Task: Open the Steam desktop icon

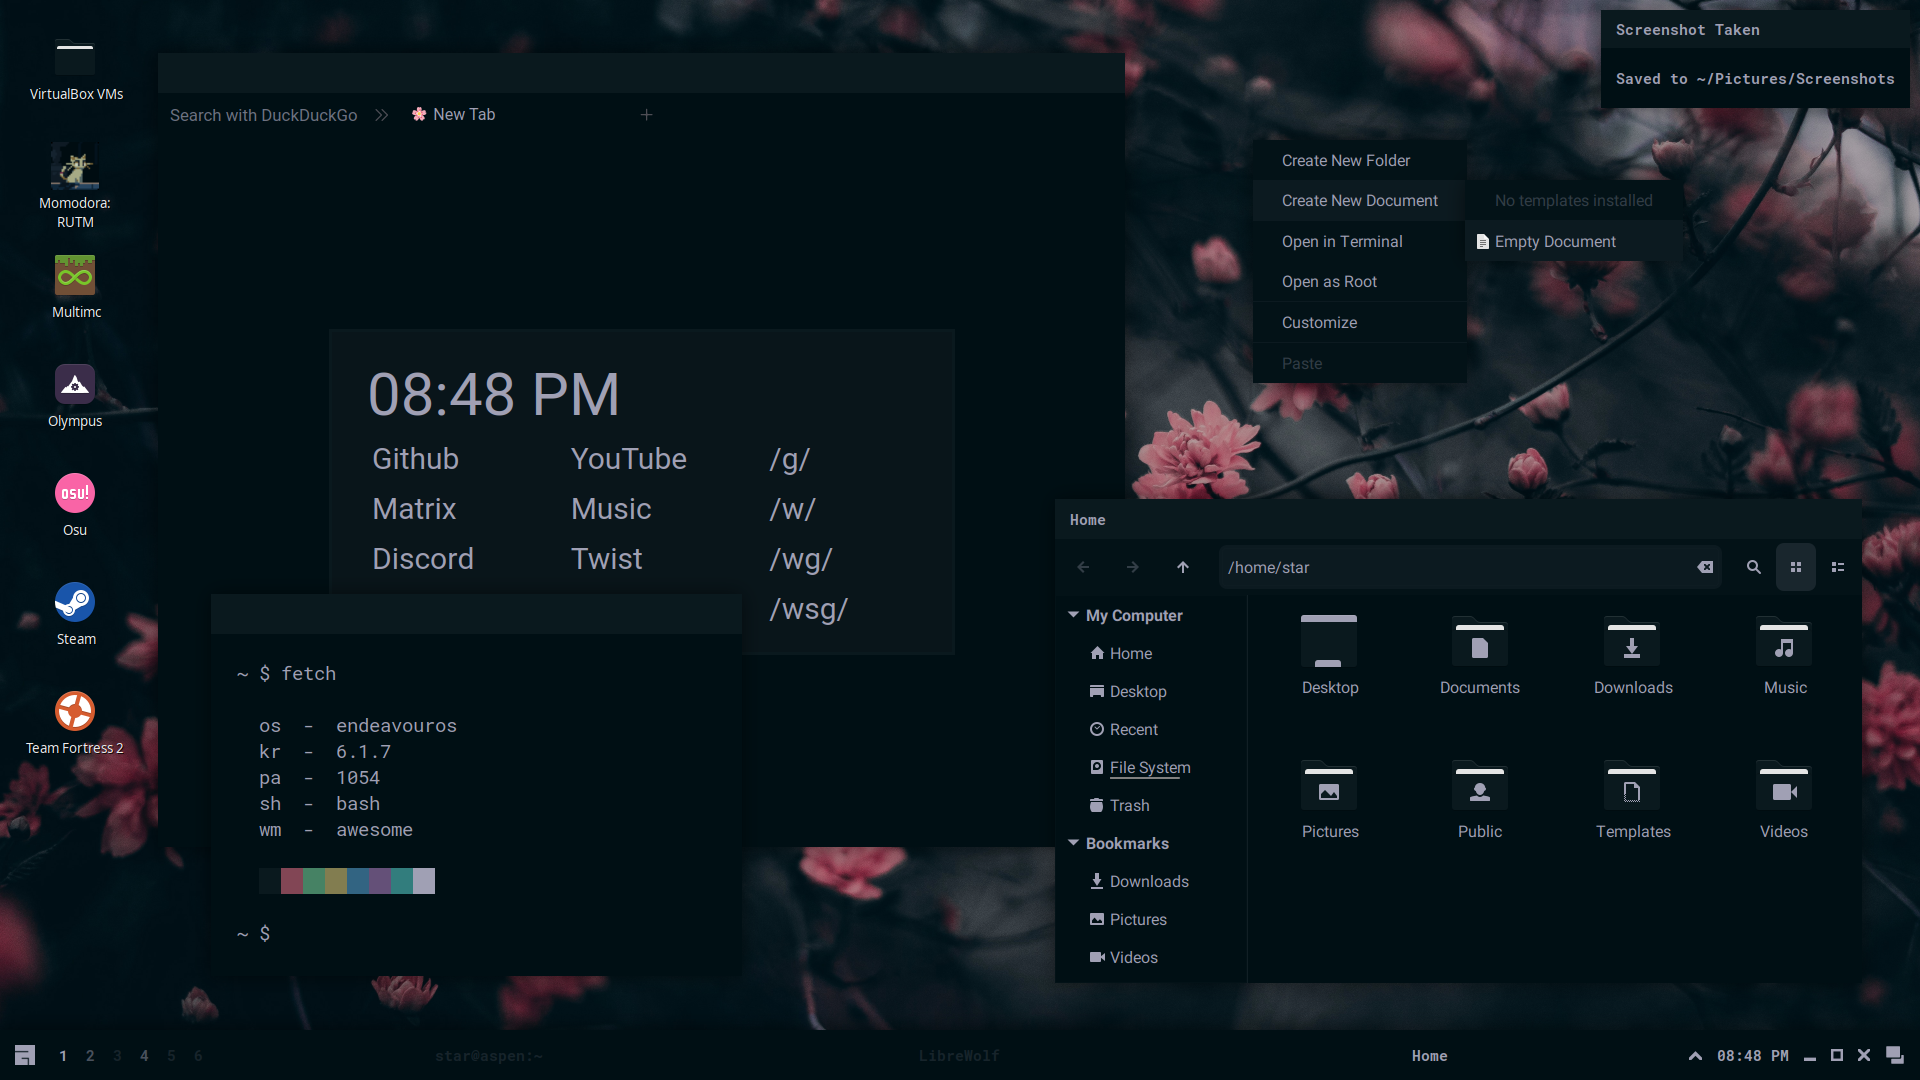Action: tap(75, 603)
